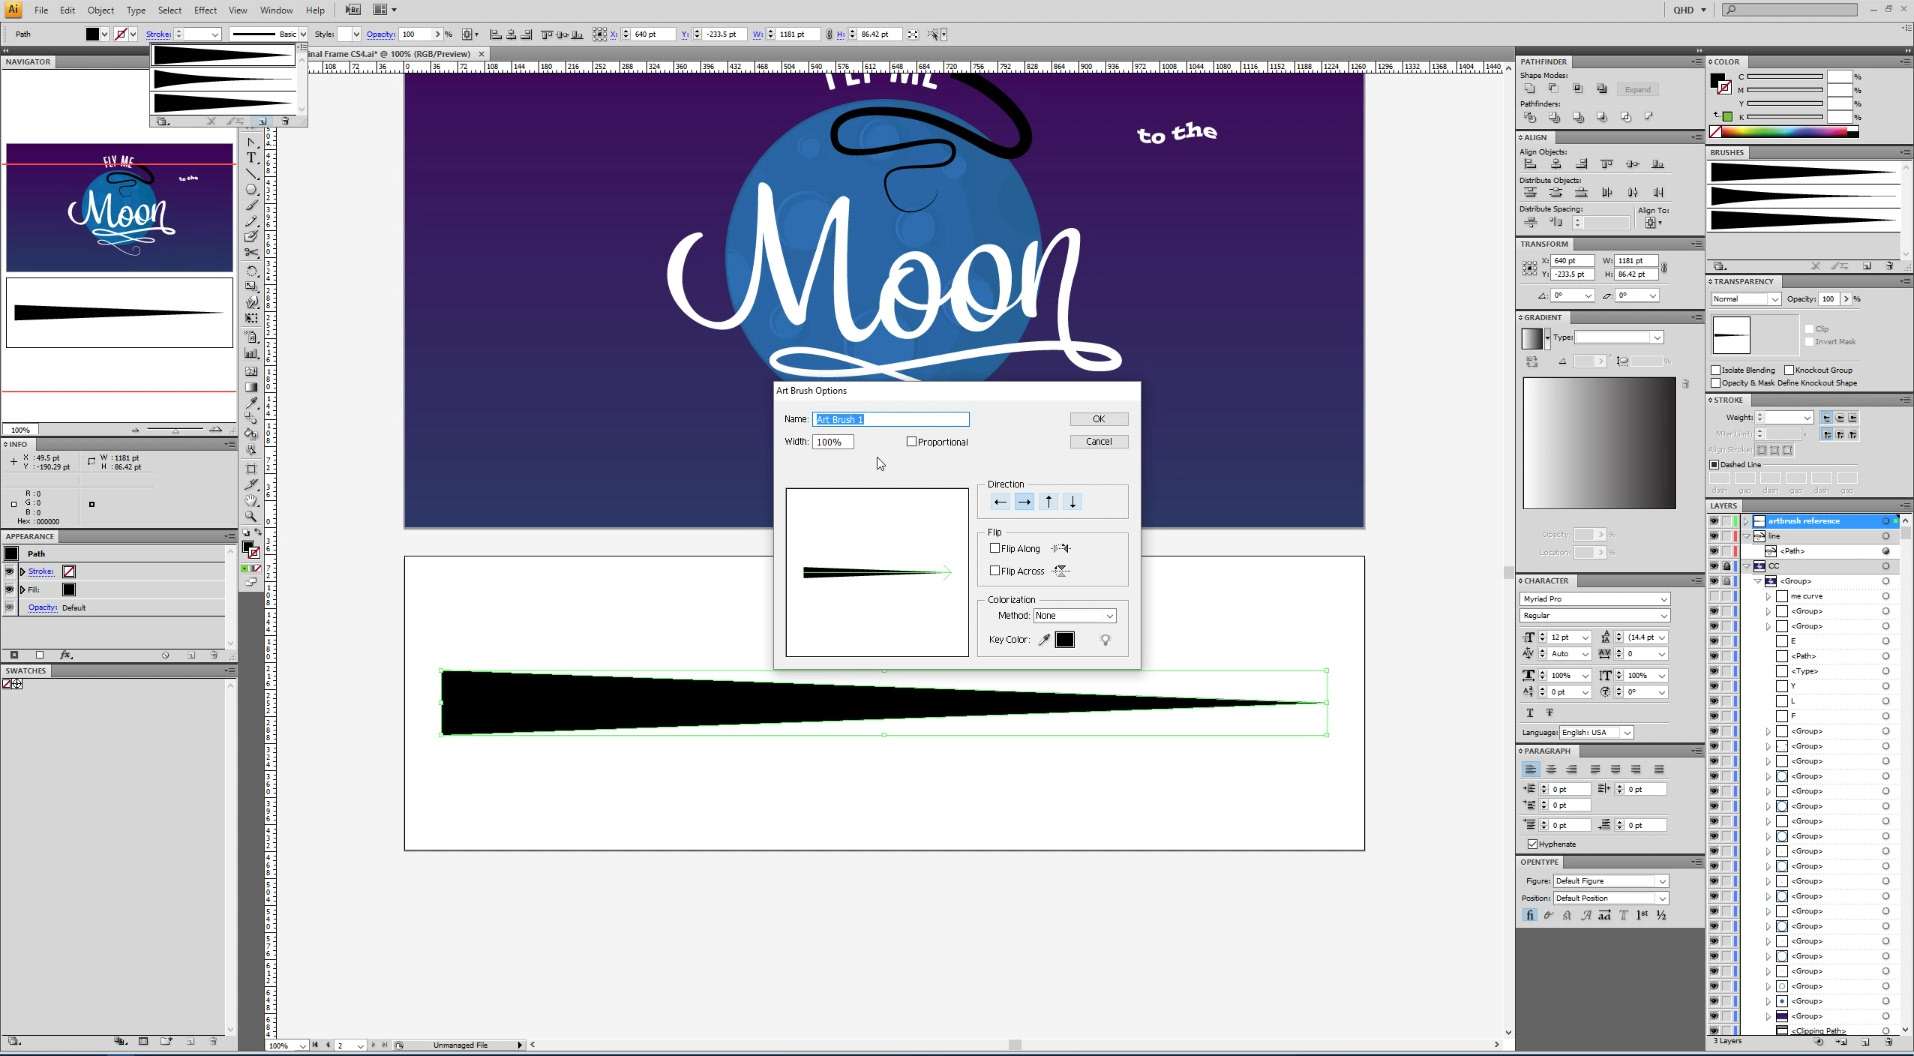The height and width of the screenshot is (1056, 1914).
Task: Open the Help menu
Action: pyautogui.click(x=315, y=10)
